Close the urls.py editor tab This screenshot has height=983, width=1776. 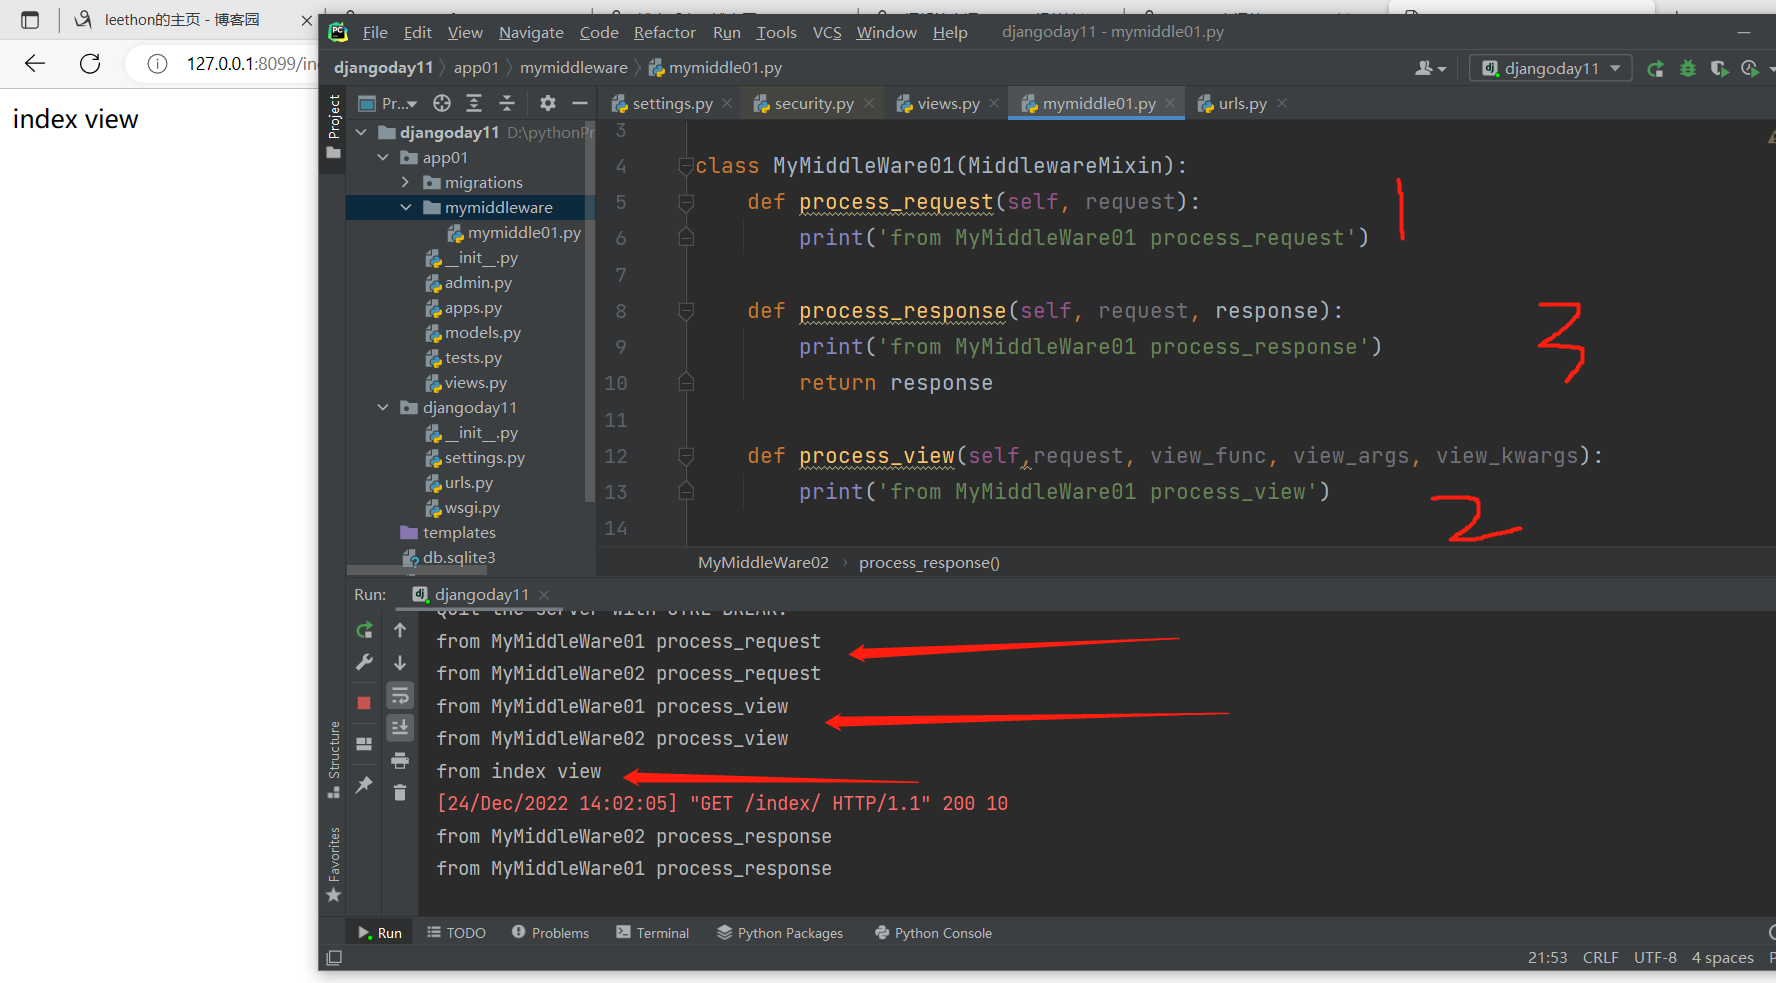tap(1282, 103)
